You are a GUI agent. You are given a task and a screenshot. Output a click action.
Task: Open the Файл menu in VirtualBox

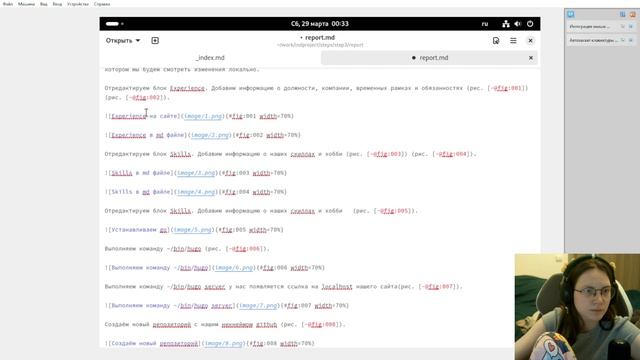[8, 4]
